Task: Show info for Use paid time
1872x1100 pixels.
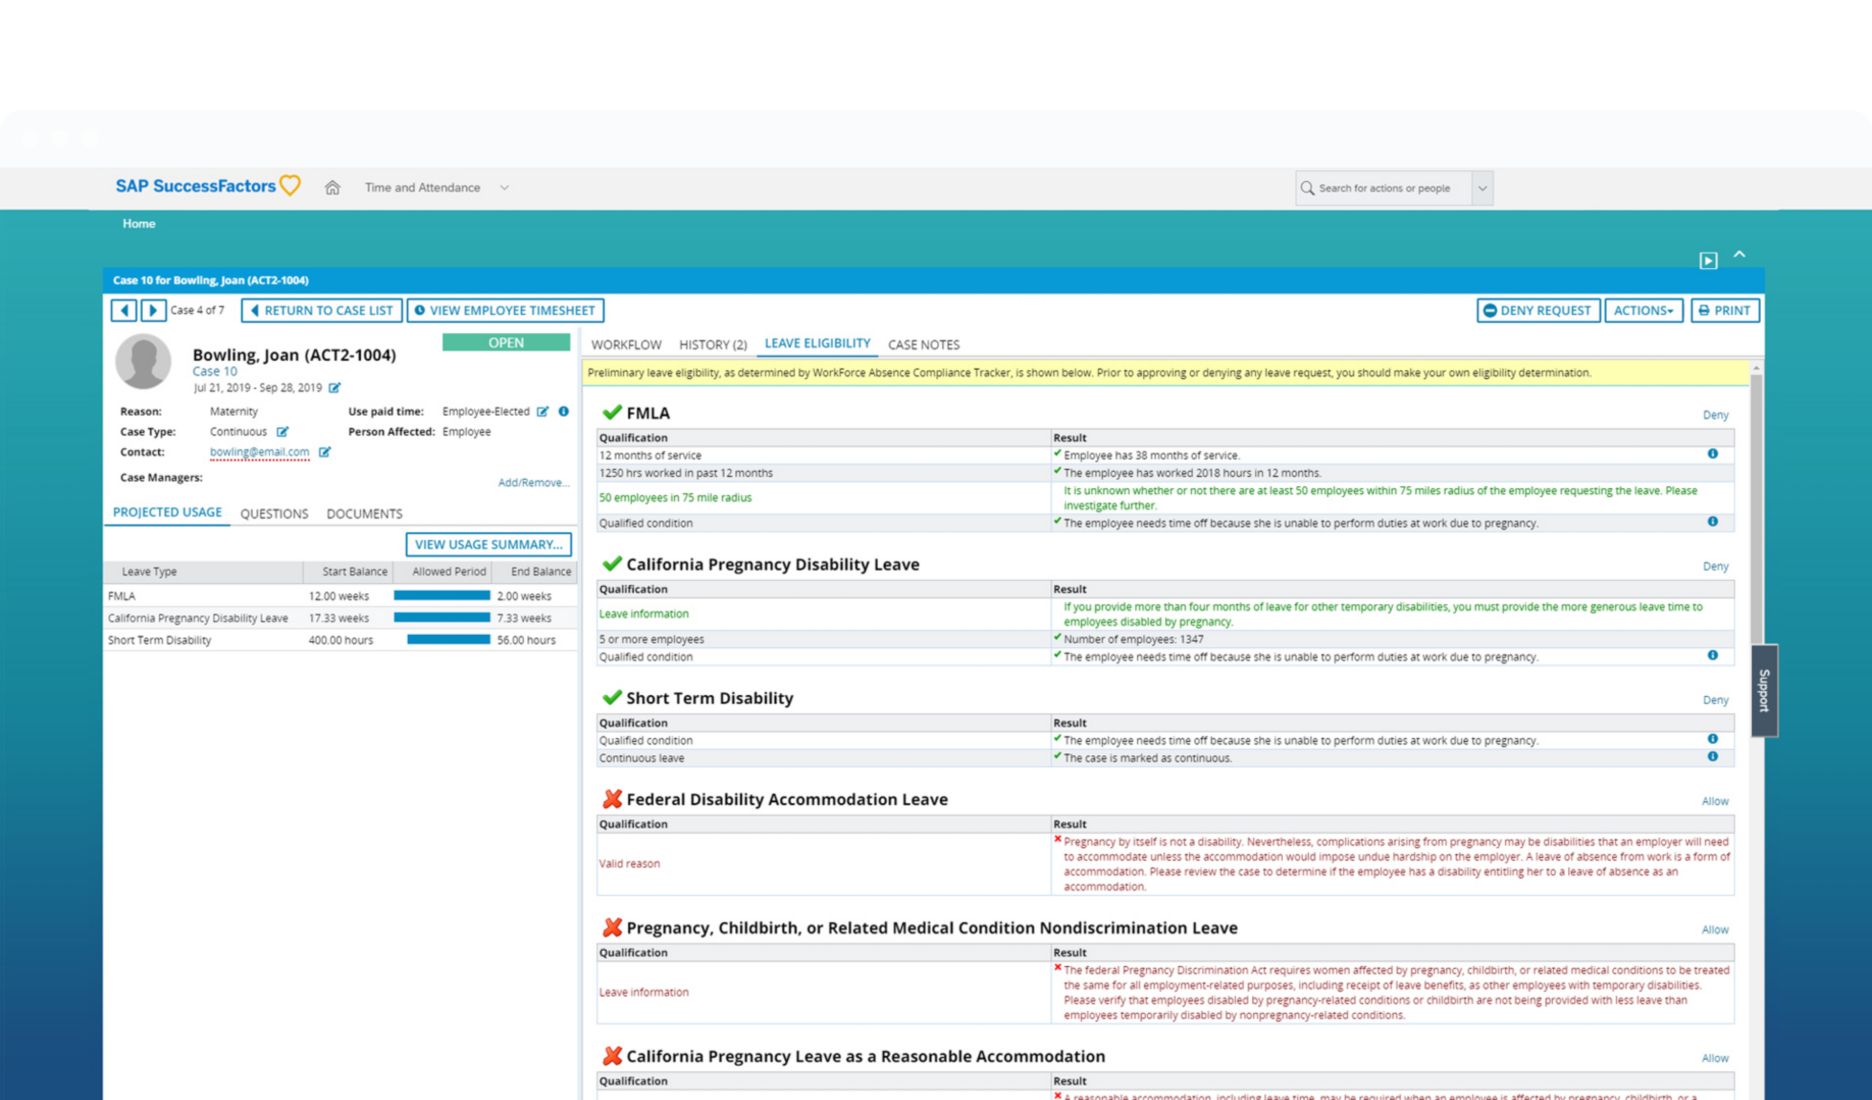Action: coord(564,411)
